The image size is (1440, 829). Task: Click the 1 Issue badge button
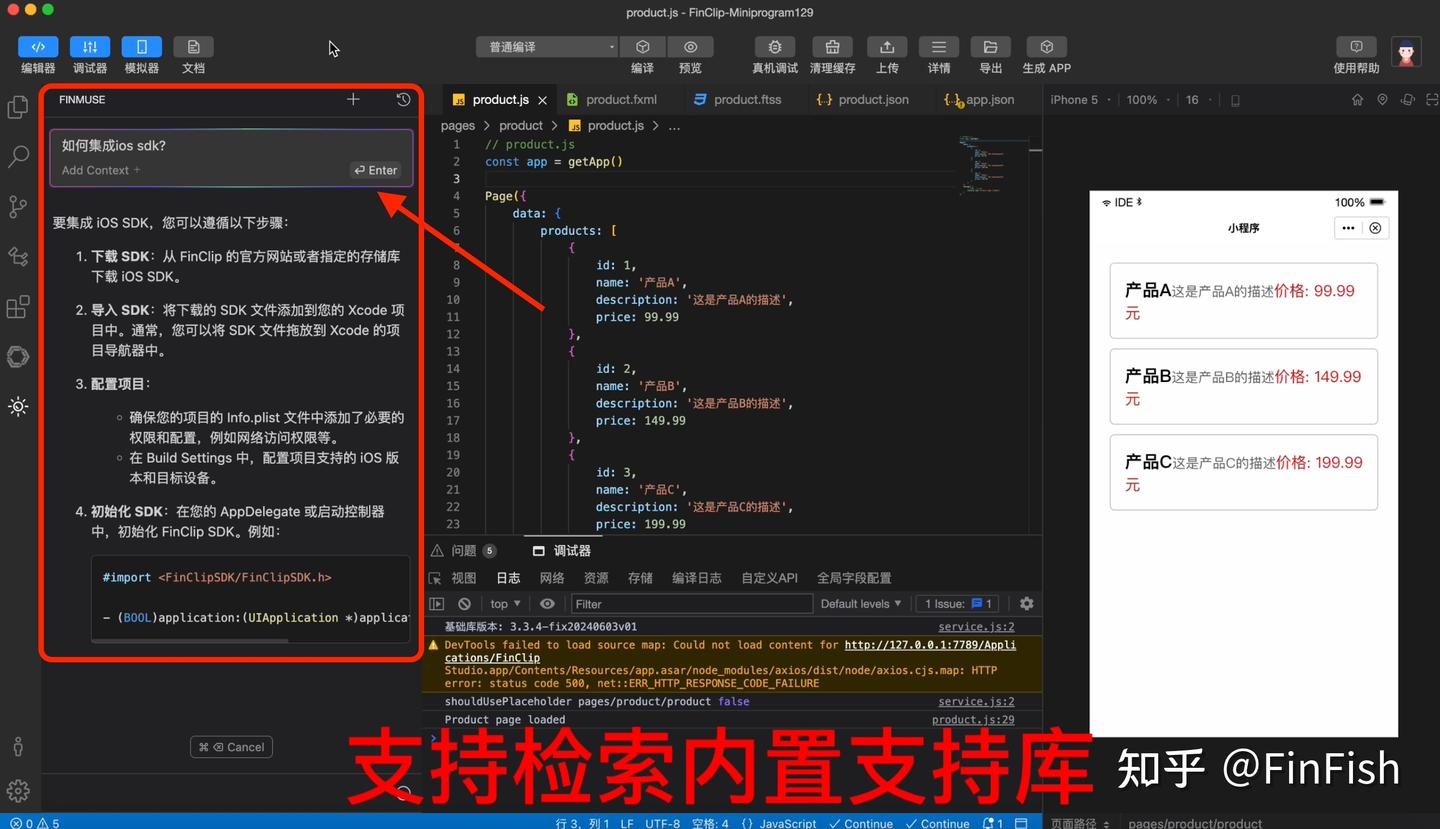(x=957, y=604)
